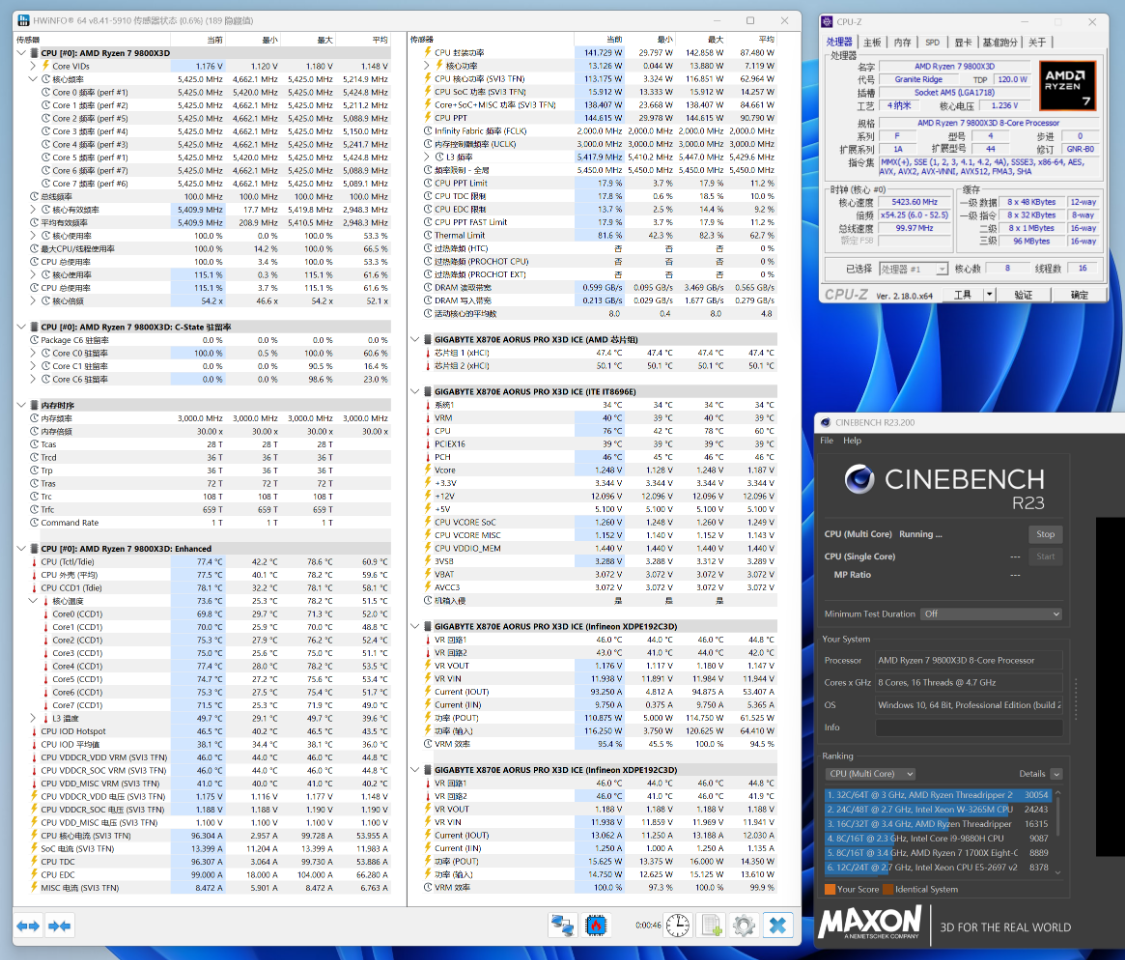This screenshot has height=960, width=1125.
Task: Click the CPU chip with flame icon
Action: tap(598, 926)
